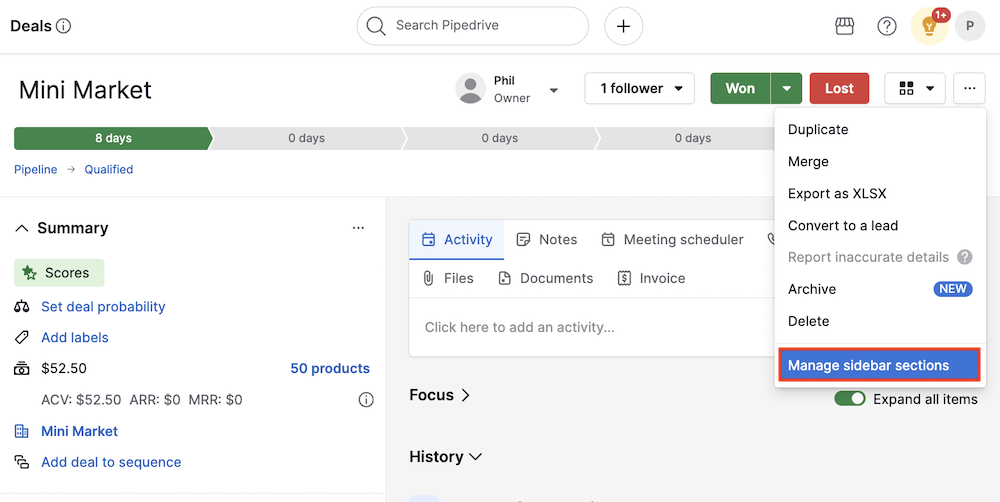Open the 50 products link

click(330, 368)
